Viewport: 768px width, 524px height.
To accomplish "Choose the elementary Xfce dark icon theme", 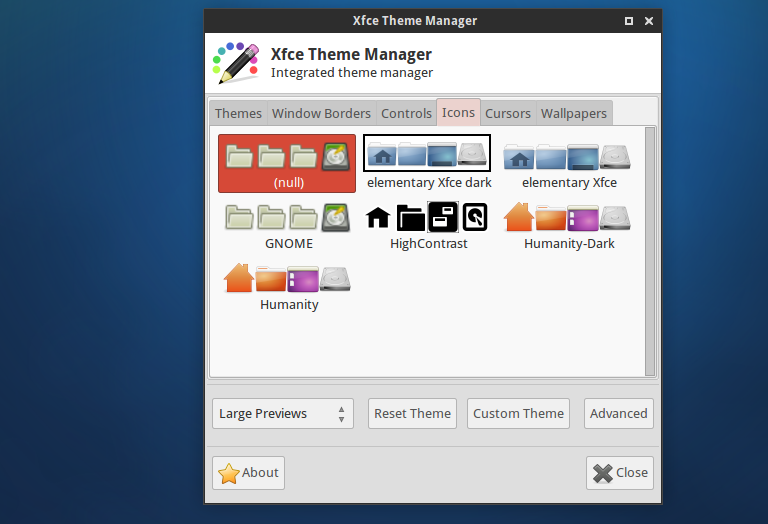I will click(x=427, y=163).
